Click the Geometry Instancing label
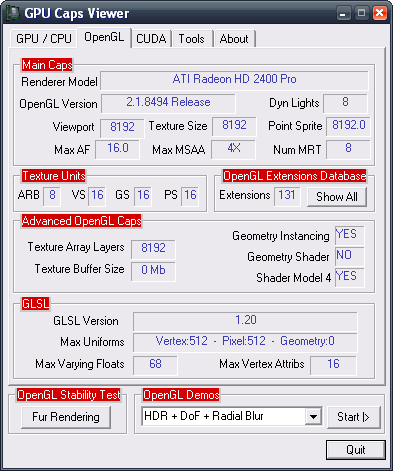Screen dimensions: 393x471 click(281, 236)
